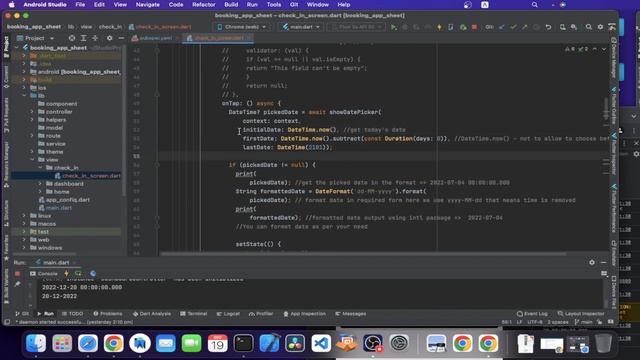Screen dimensions: 640x360
Task: Open the Terminal tool window button
Action: click(194, 314)
